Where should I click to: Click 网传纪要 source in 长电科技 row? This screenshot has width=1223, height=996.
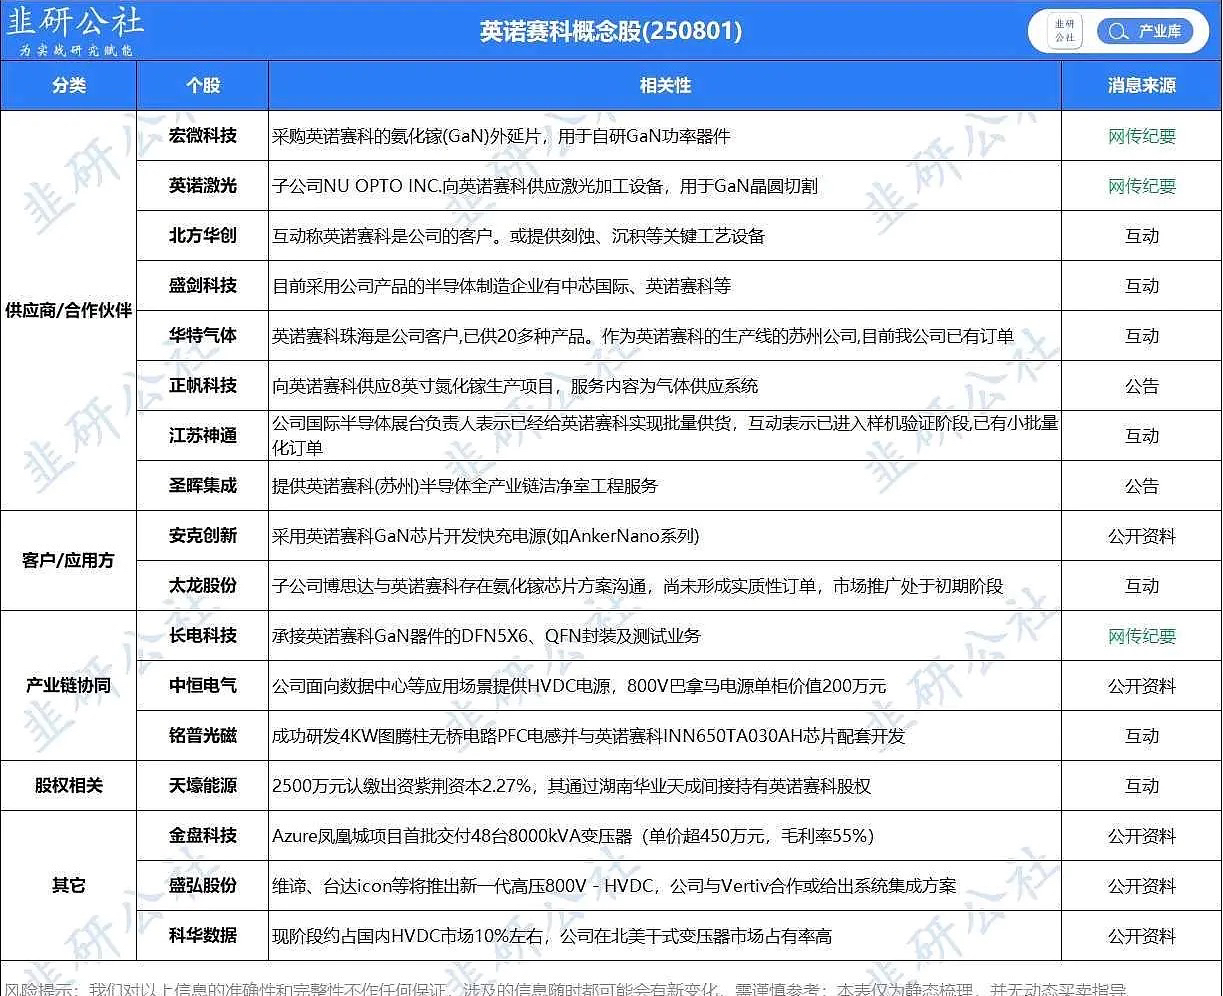click(1141, 636)
